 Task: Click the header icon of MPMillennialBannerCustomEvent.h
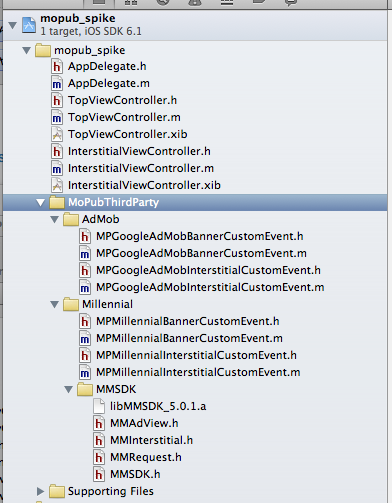click(85, 321)
